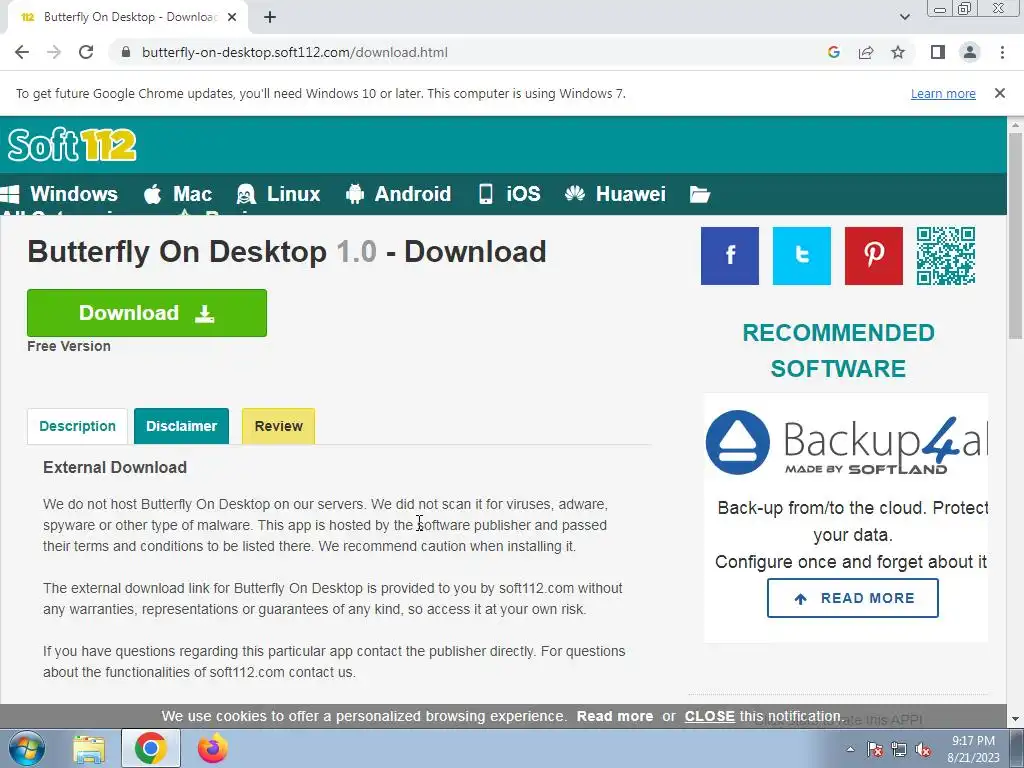Click the 'Free Version' label
The image size is (1024, 768).
[69, 346]
